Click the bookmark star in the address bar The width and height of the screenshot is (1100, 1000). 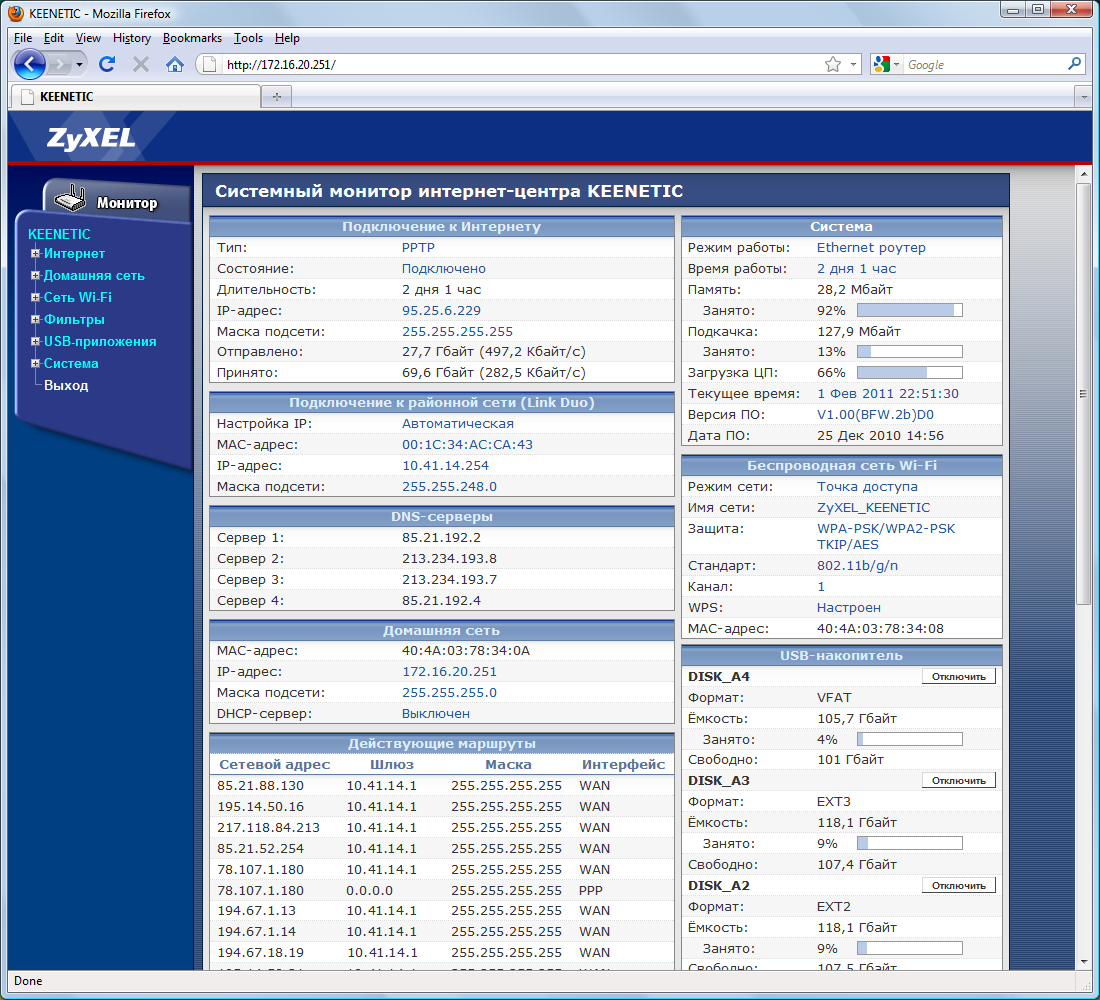pyautogui.click(x=832, y=64)
